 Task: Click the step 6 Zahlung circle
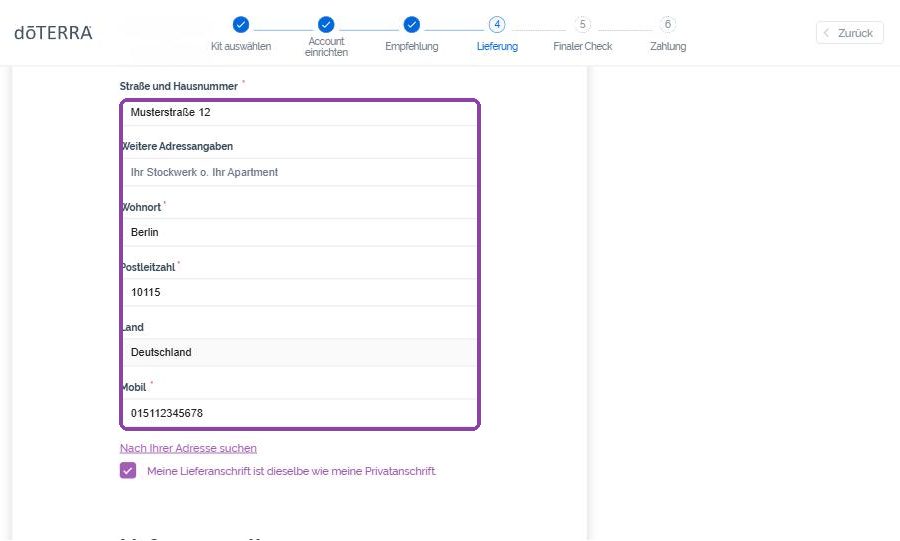(668, 25)
